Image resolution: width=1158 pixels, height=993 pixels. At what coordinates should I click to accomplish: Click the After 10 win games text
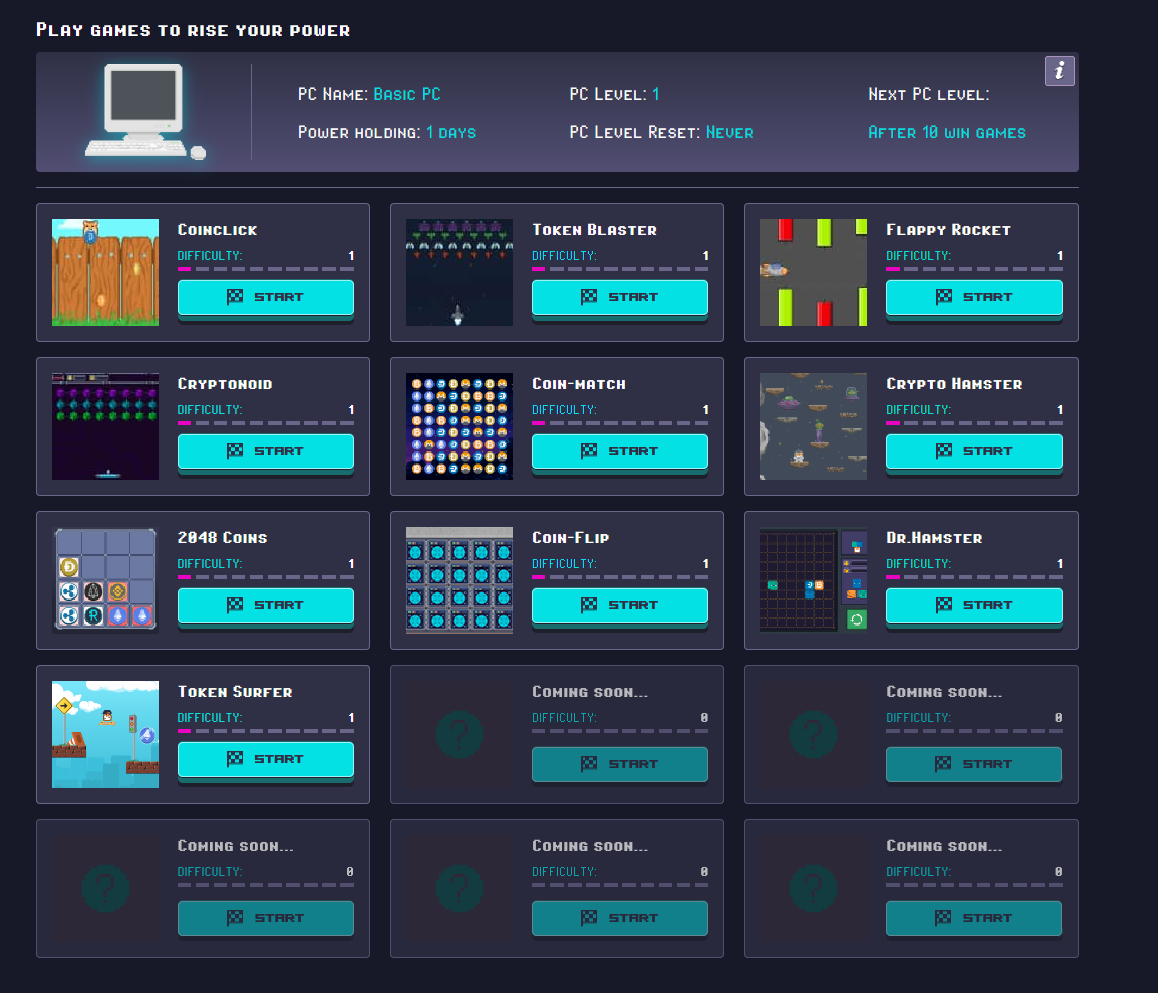pos(947,133)
